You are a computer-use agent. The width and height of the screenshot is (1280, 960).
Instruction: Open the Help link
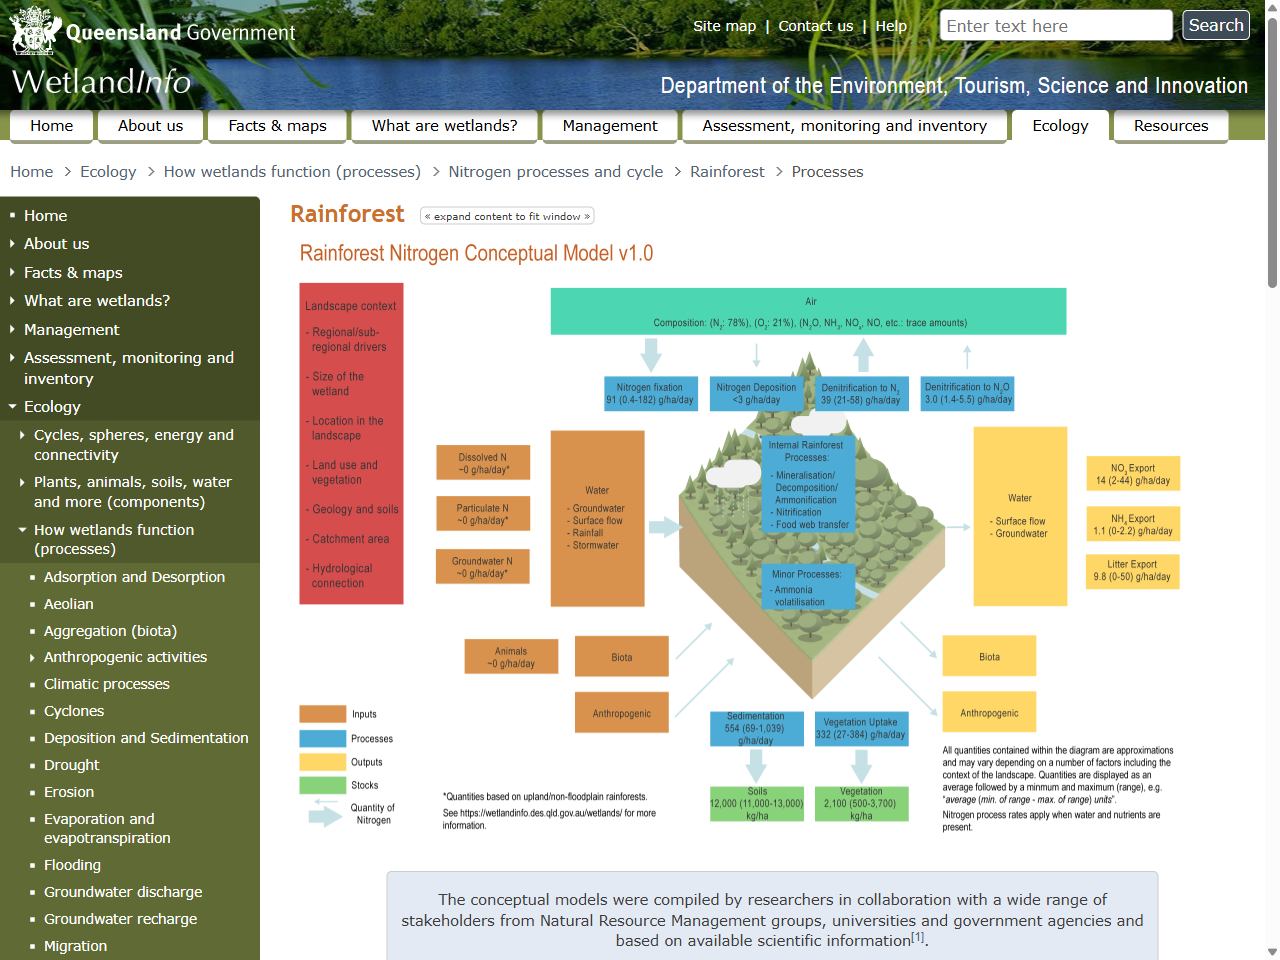[891, 26]
